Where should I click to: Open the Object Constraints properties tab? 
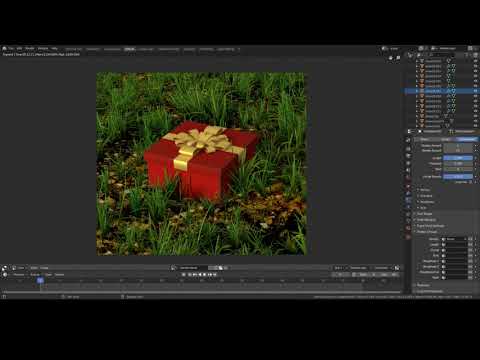[408, 214]
